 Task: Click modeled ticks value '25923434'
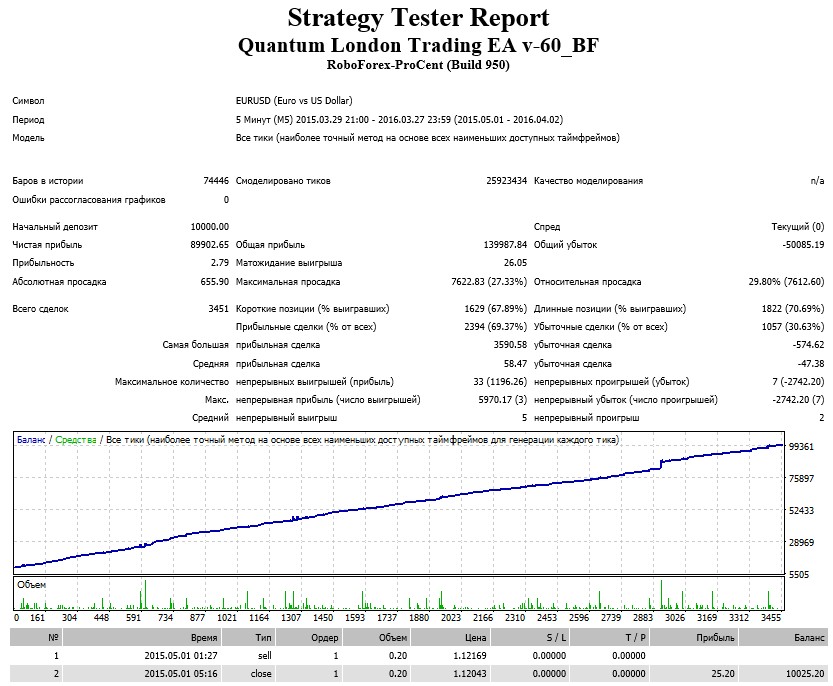tap(506, 181)
